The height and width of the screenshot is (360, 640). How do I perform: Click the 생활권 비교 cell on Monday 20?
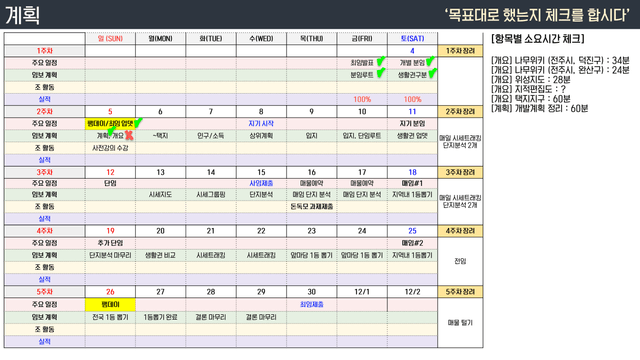(x=160, y=255)
